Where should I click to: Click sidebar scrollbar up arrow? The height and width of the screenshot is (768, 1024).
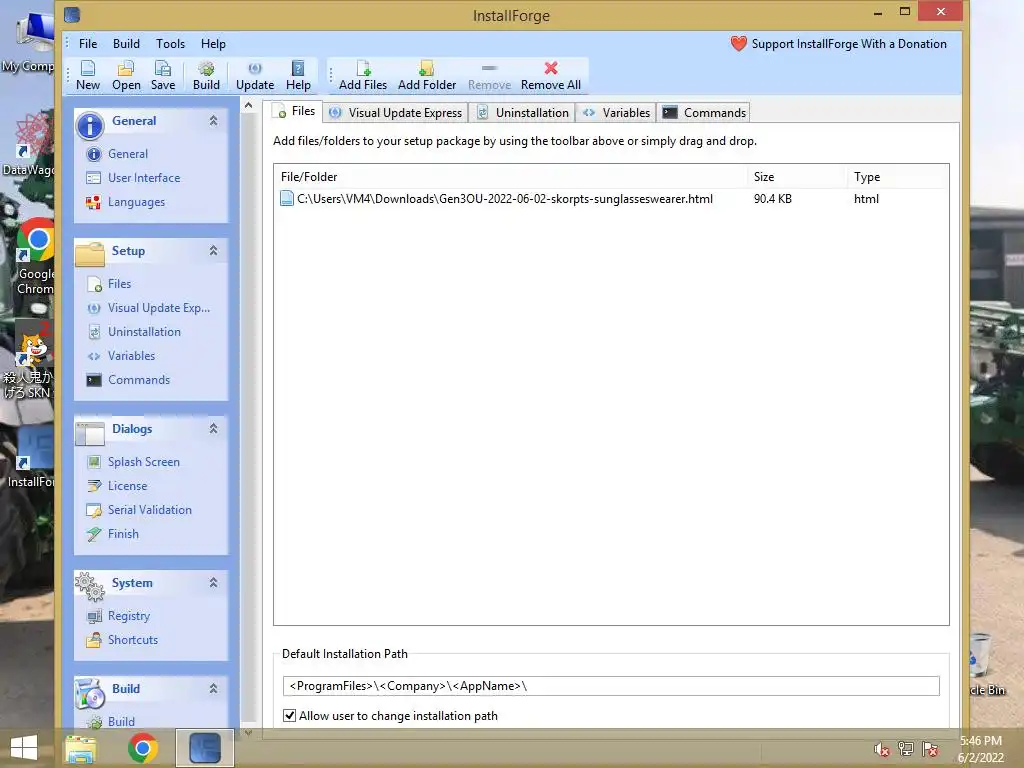(x=248, y=105)
